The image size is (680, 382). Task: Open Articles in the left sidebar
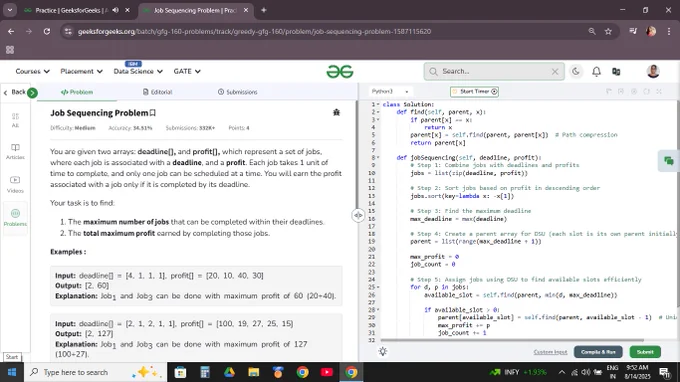click(15, 152)
